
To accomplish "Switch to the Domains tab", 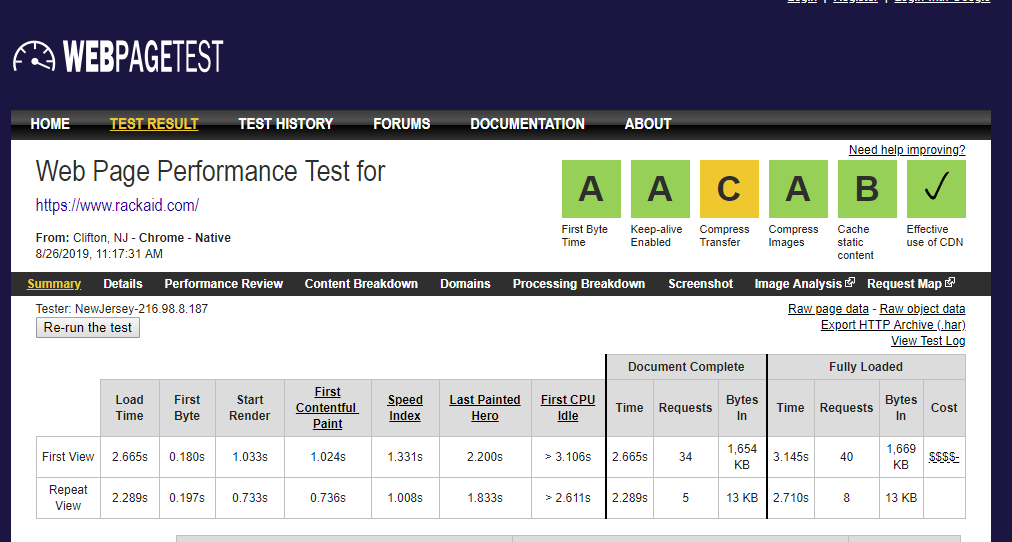I will click(465, 284).
